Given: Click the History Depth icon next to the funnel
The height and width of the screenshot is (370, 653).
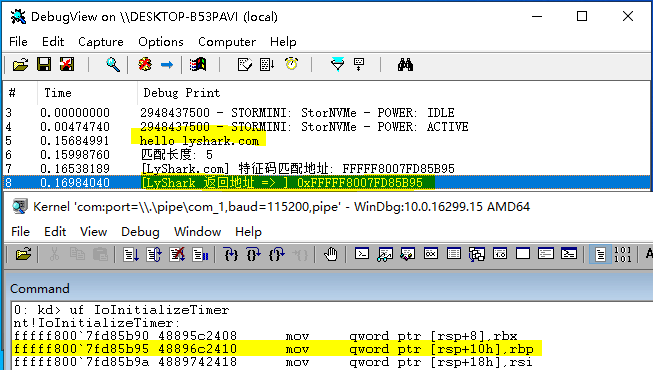Looking at the screenshot, I should tap(359, 65).
